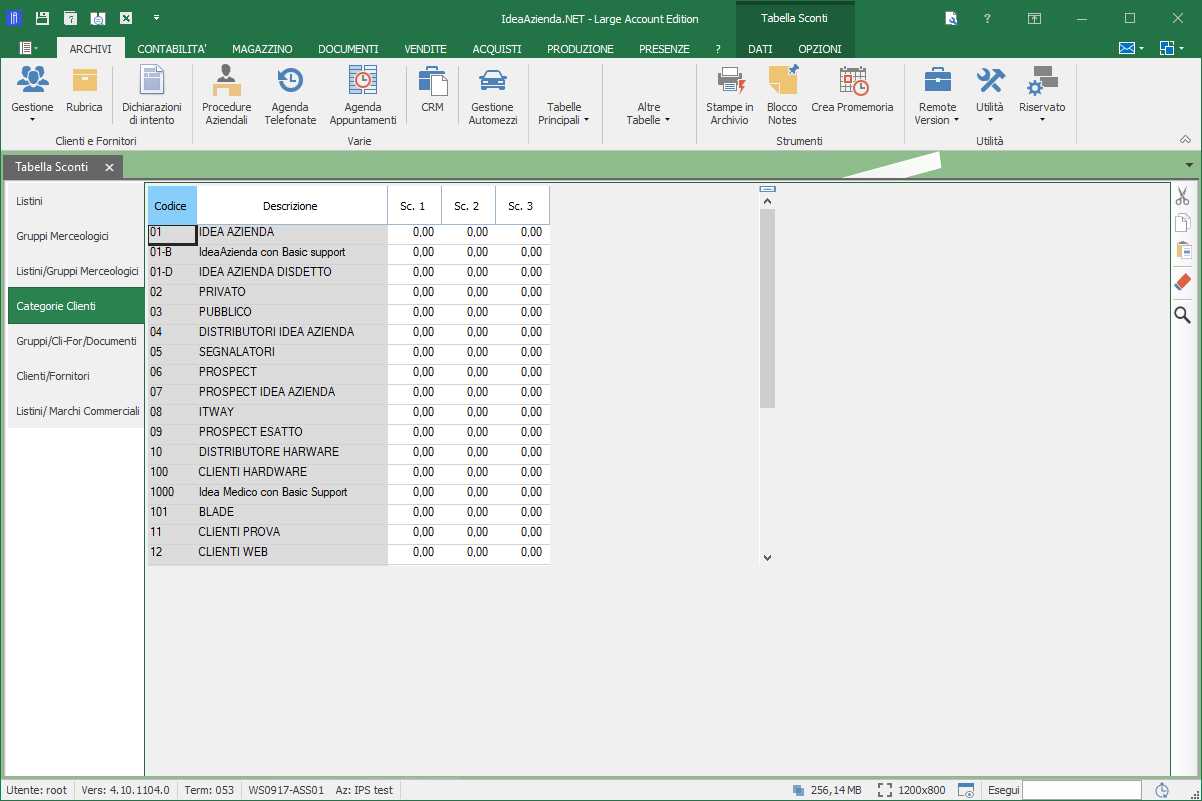
Task: Select Clienti/Fornitori side item
Action: click(x=76, y=376)
